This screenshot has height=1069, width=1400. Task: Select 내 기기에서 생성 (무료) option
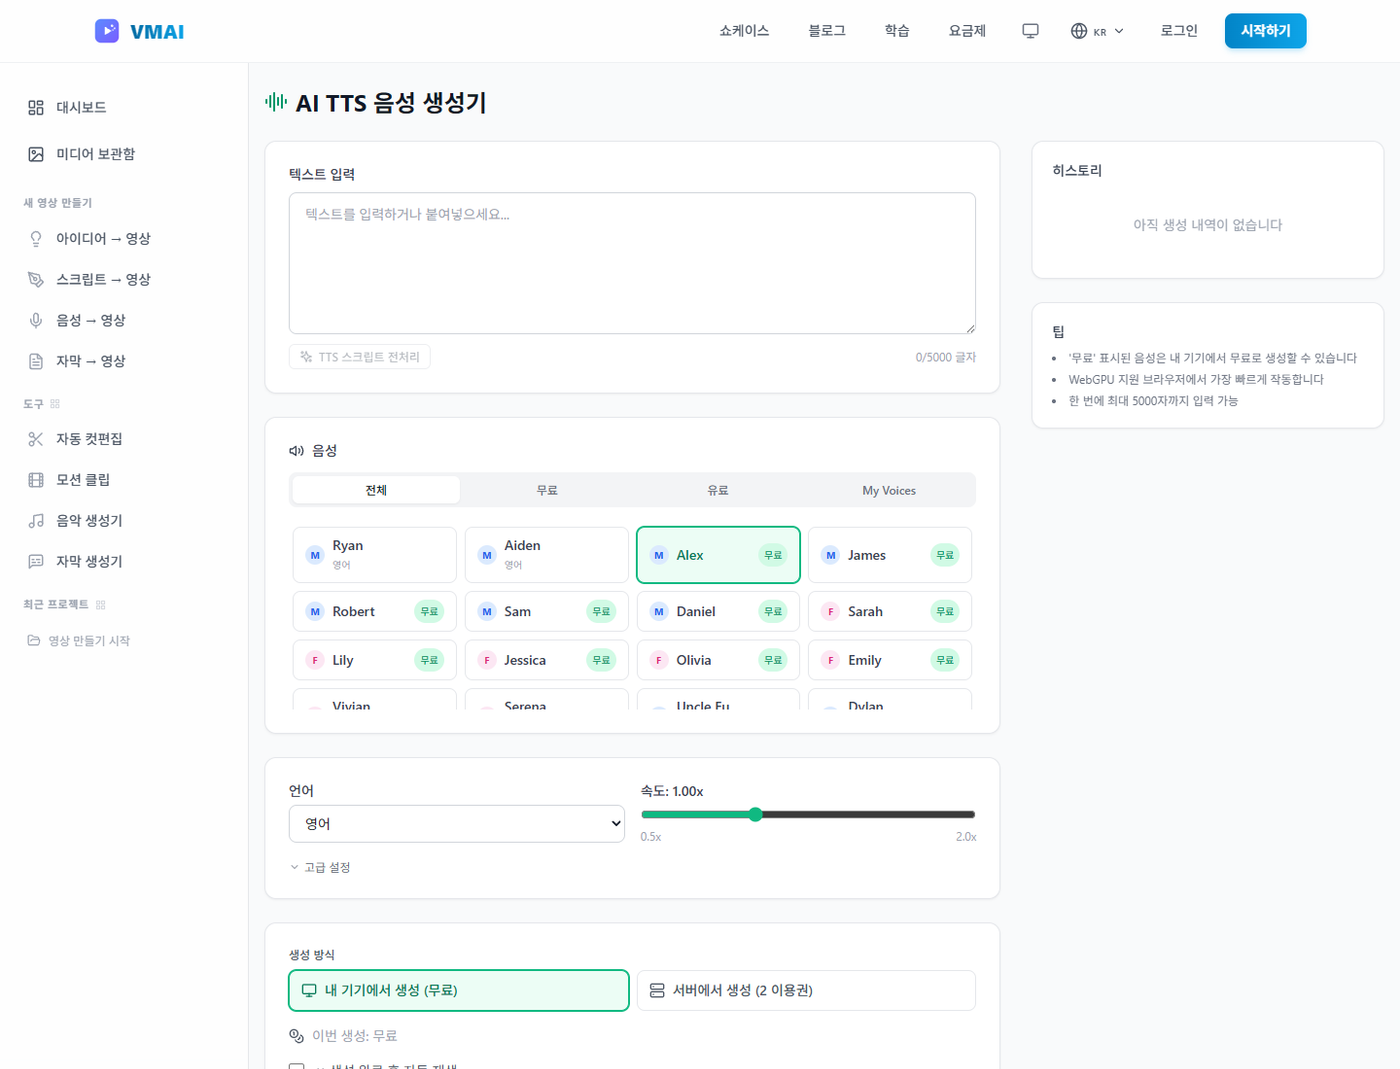459,990
